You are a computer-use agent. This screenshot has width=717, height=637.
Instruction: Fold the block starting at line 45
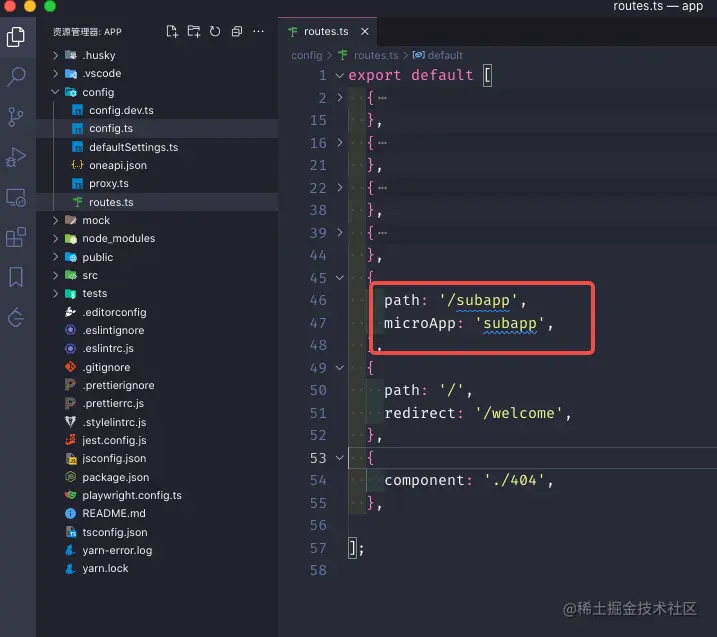339,278
